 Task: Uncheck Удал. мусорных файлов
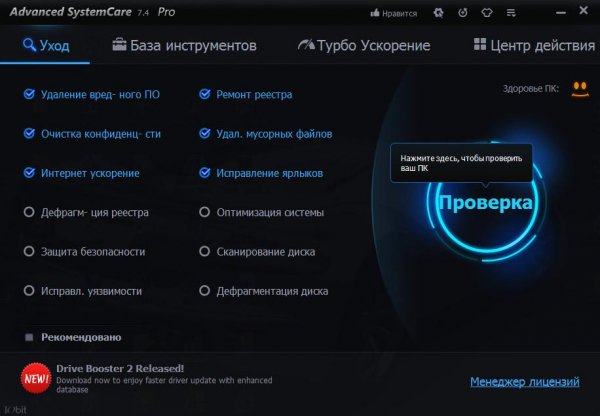[x=205, y=134]
